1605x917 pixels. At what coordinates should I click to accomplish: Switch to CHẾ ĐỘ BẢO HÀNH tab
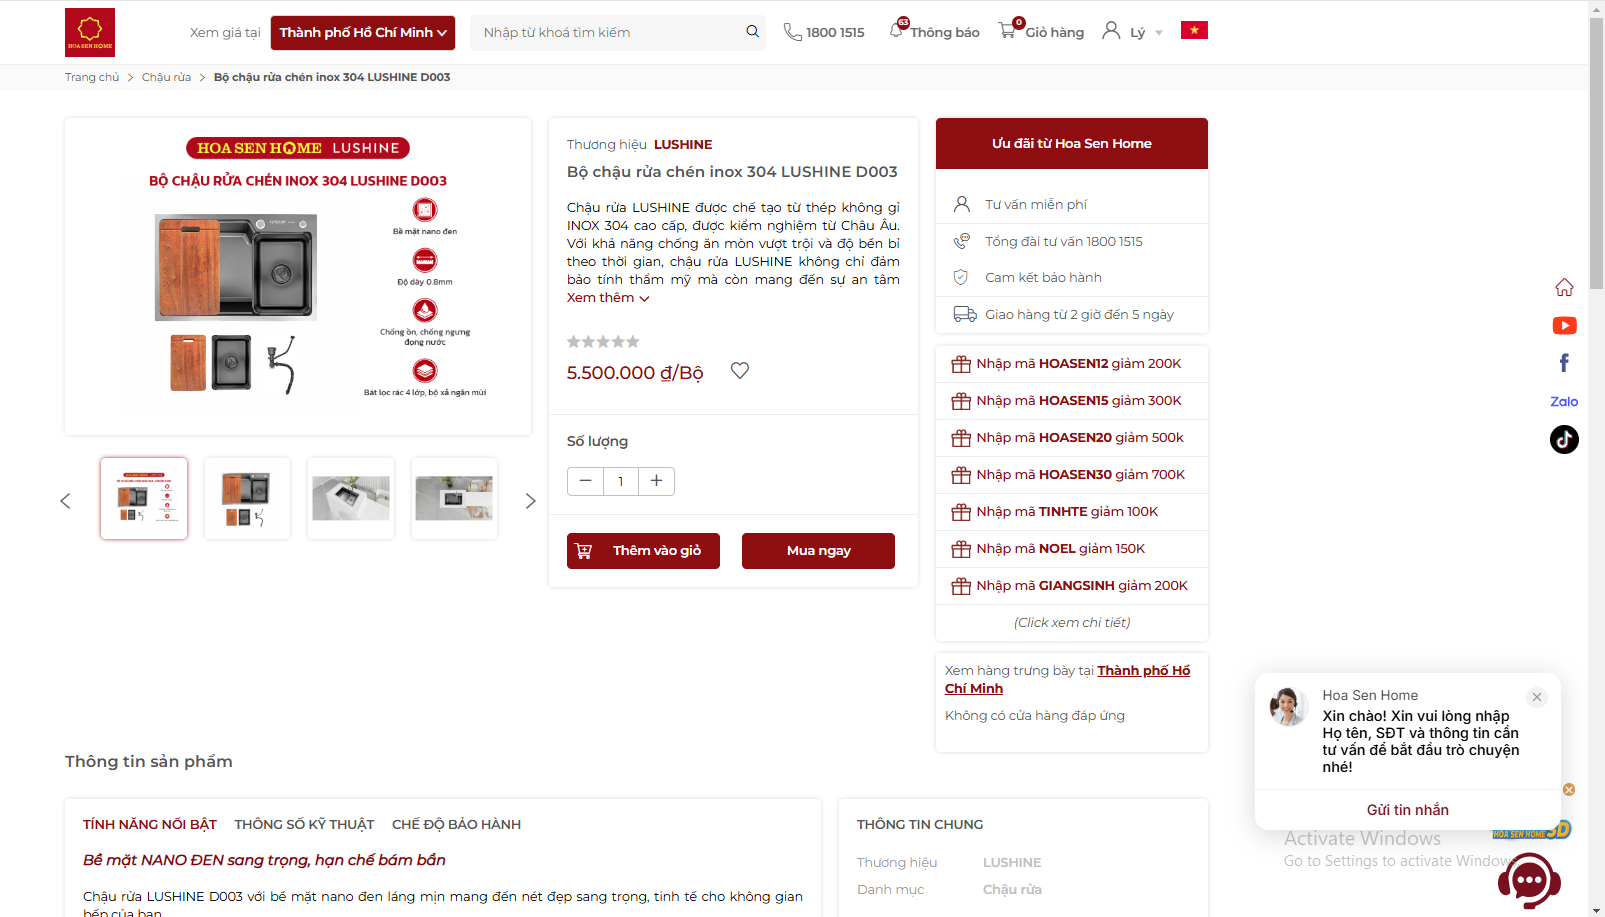click(456, 825)
